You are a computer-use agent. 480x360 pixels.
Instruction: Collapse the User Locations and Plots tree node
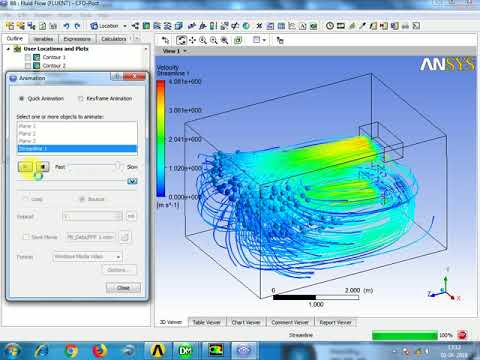pos(8,49)
